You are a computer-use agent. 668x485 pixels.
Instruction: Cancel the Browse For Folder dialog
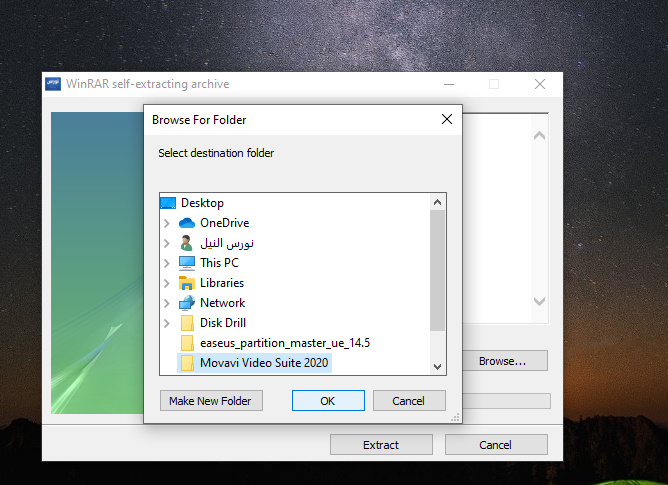[409, 401]
